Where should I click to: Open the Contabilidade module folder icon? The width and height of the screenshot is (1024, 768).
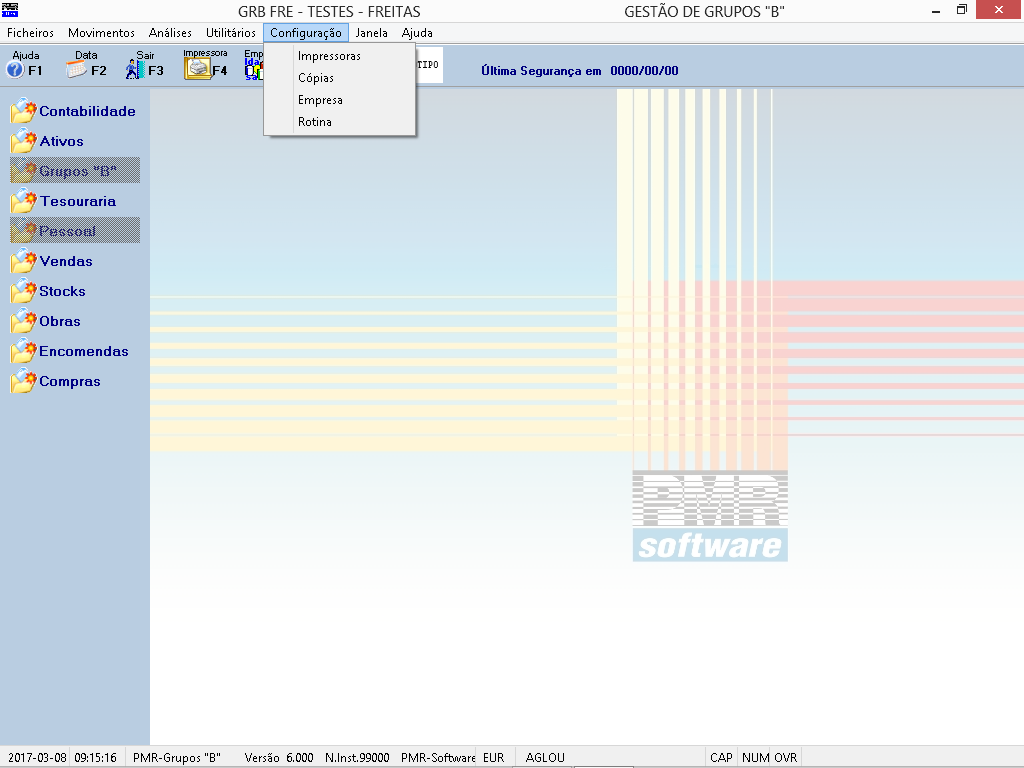pos(24,111)
